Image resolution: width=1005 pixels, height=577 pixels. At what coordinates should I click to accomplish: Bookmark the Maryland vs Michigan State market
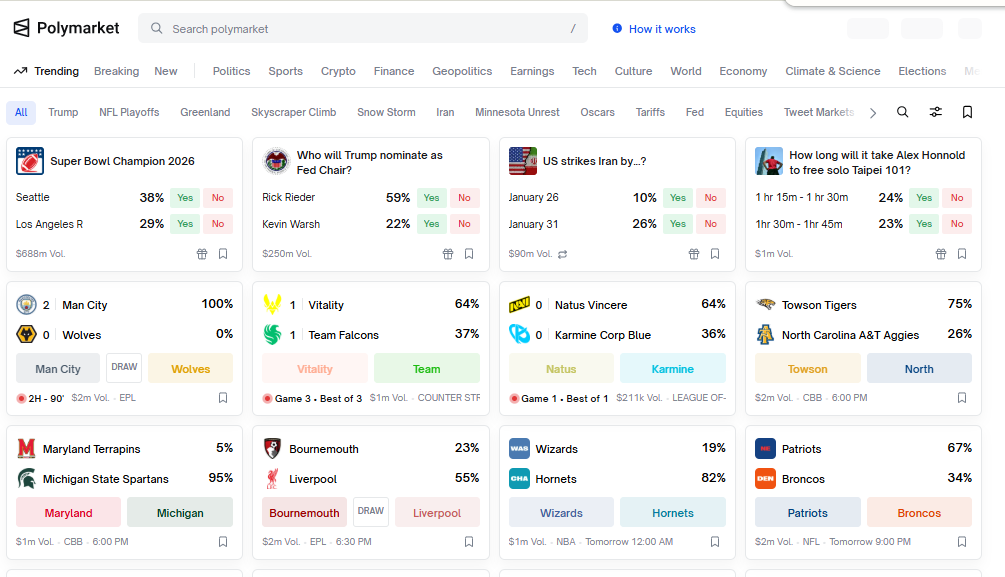click(223, 542)
